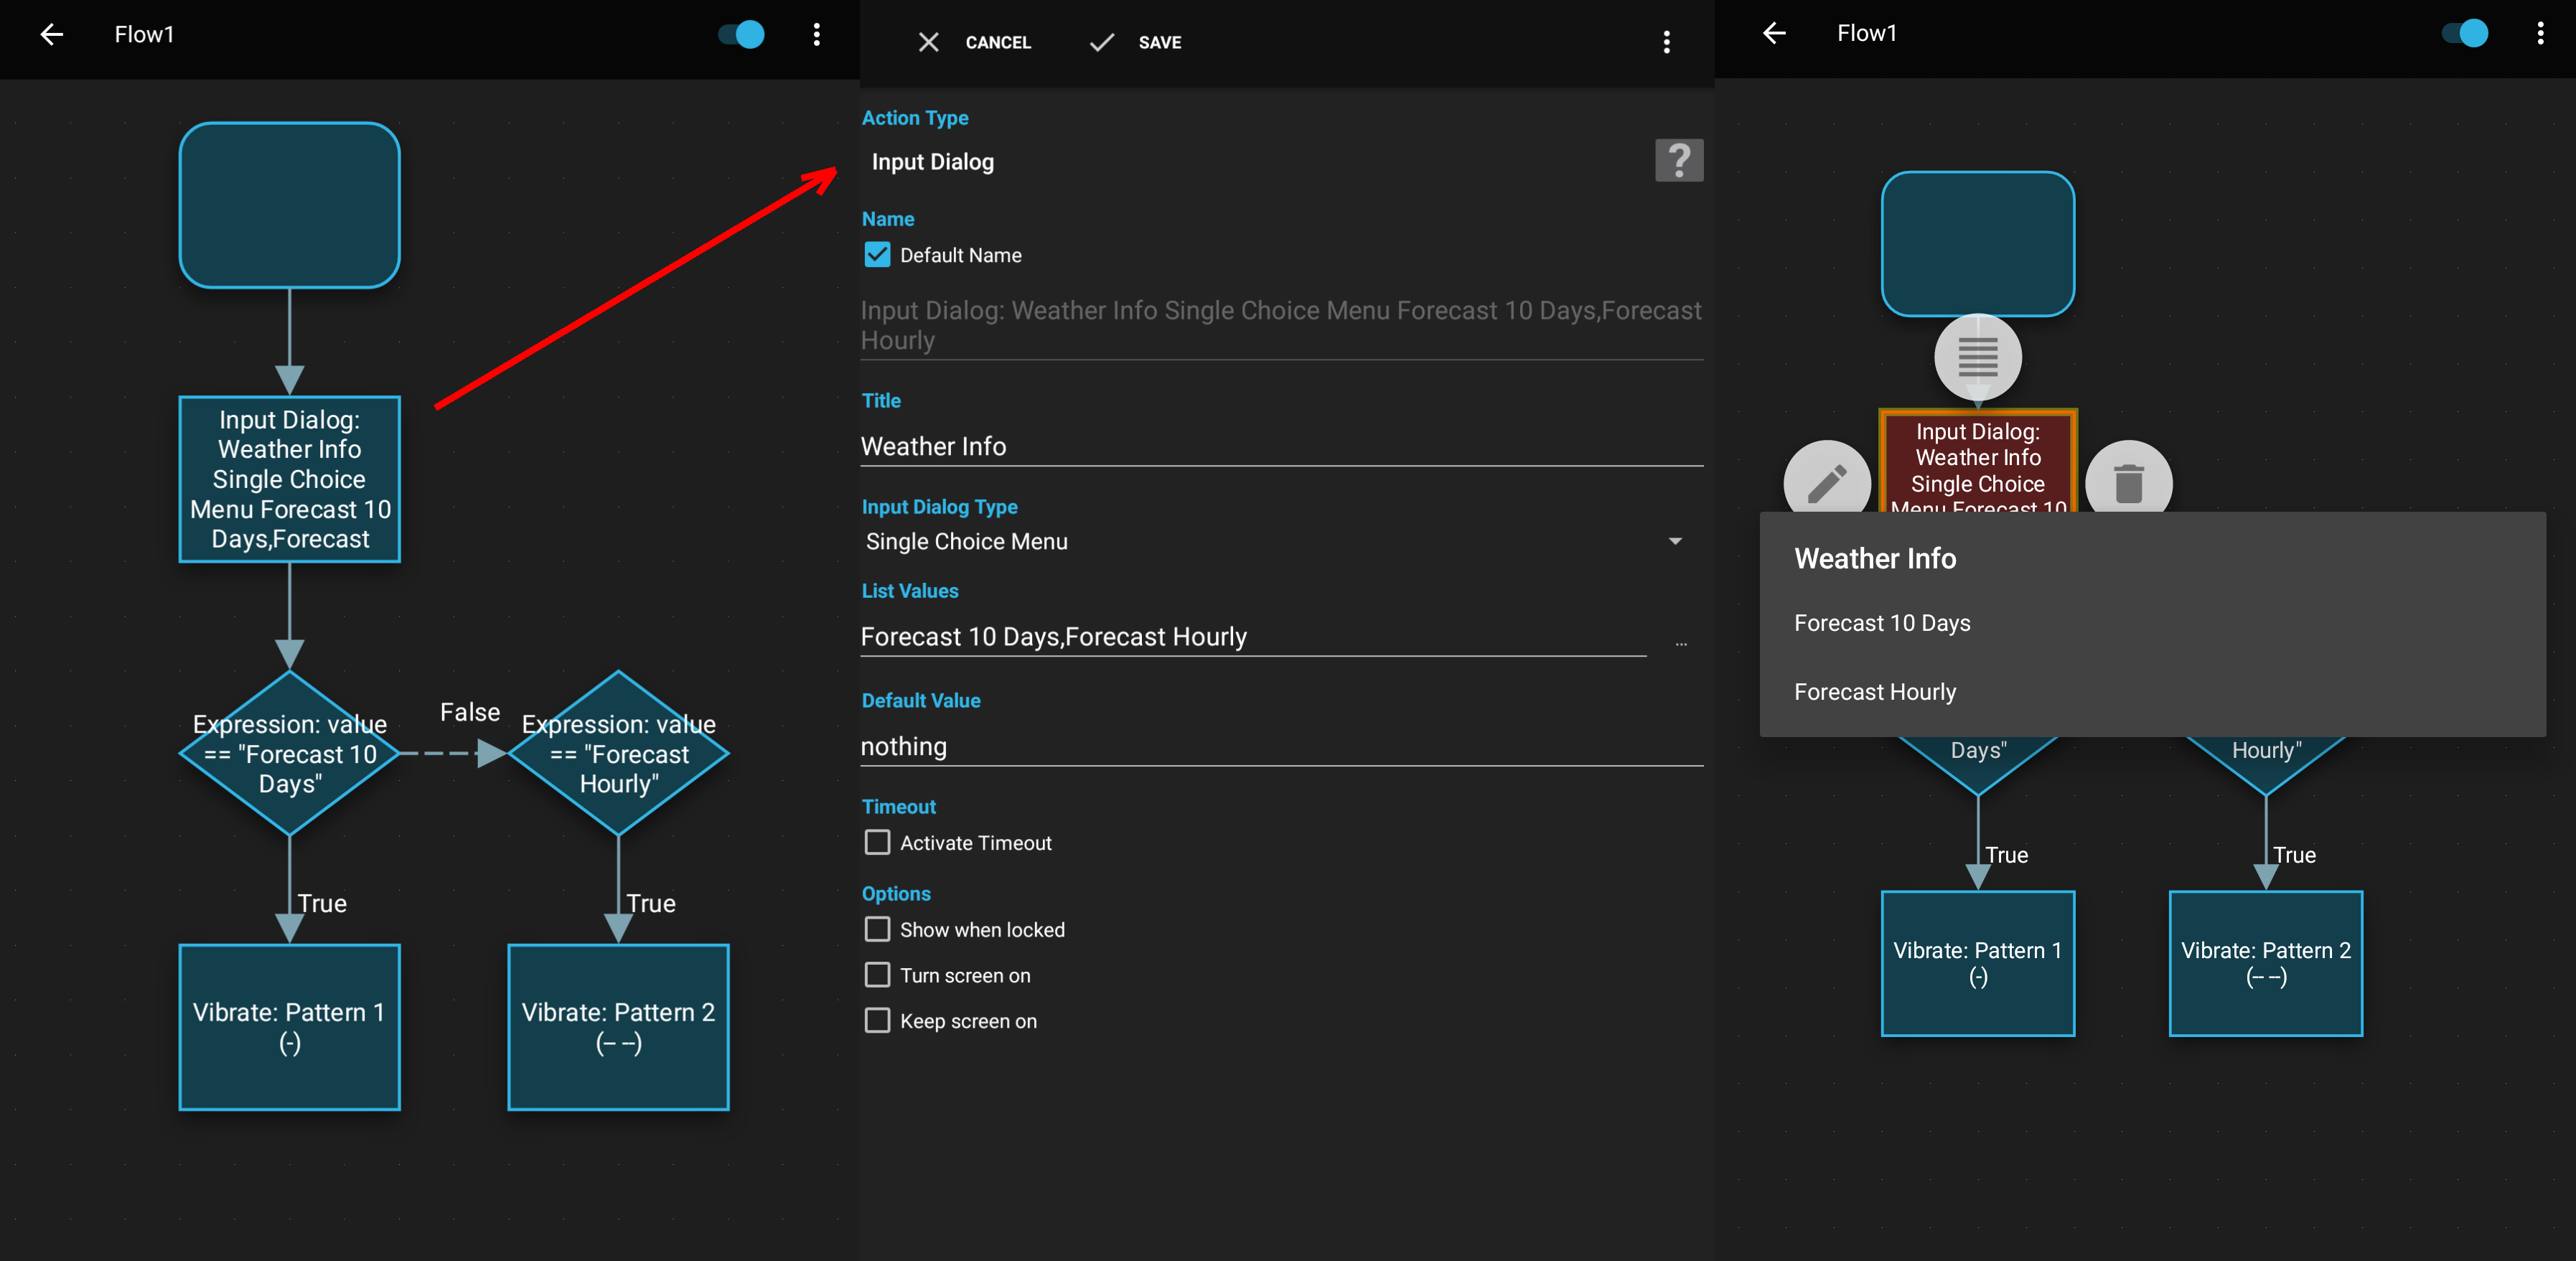Open the action editor overflow menu
The image size is (2576, 1261).
click(x=1666, y=42)
